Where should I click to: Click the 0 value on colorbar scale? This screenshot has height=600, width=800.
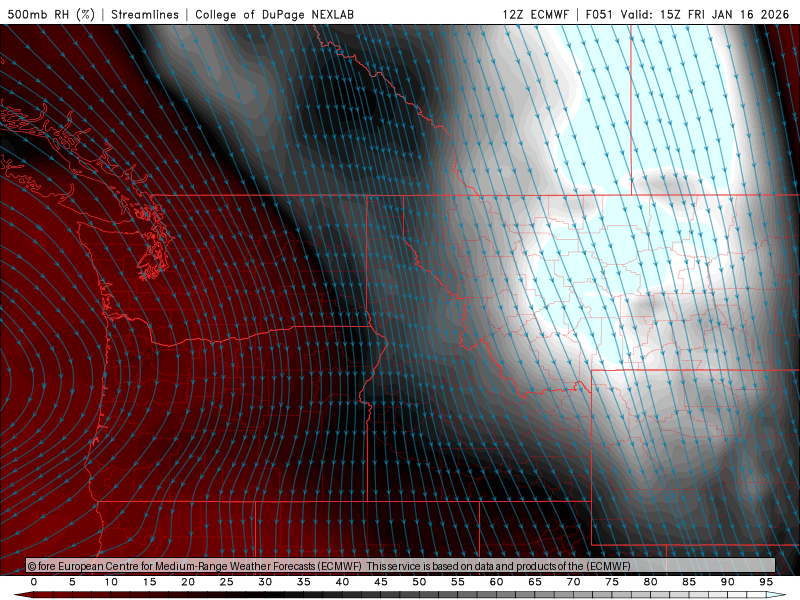pos(34,582)
